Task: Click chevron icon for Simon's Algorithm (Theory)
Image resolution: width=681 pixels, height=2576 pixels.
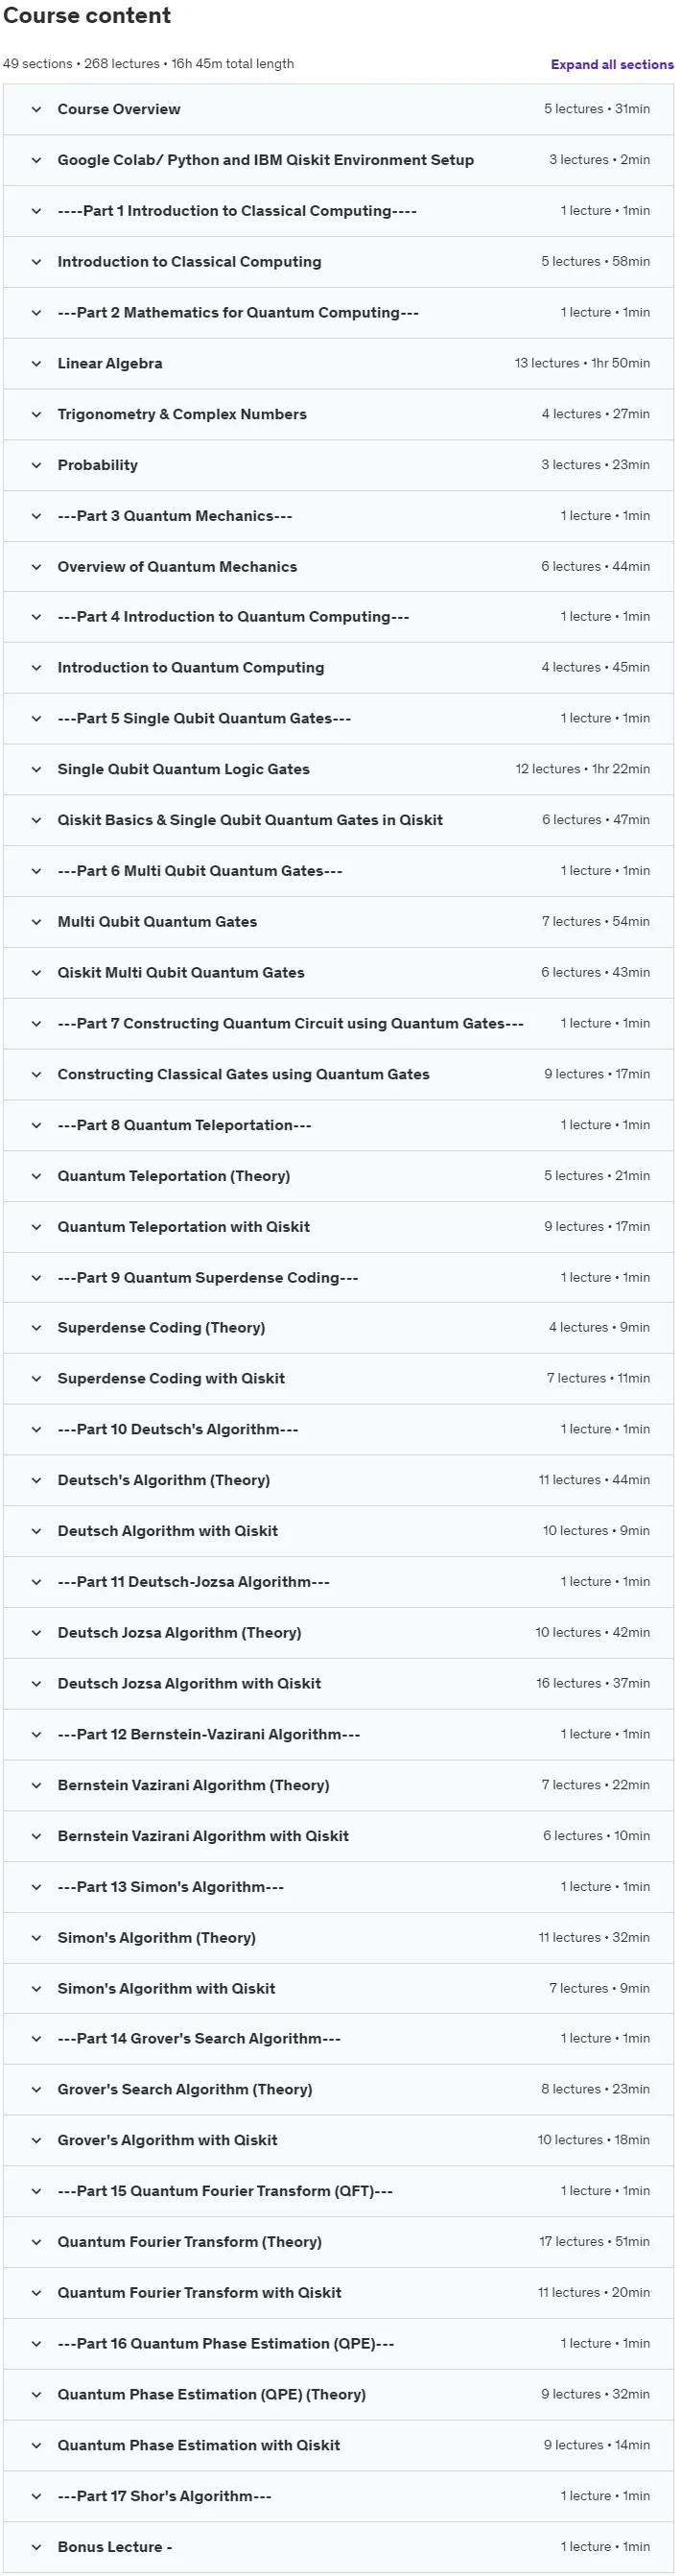Action: 36,1937
